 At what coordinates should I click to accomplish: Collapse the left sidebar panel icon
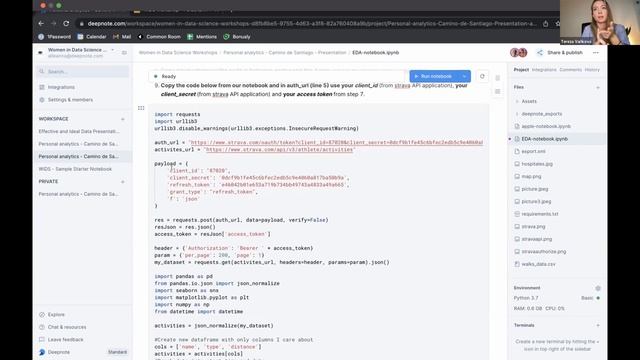(124, 53)
